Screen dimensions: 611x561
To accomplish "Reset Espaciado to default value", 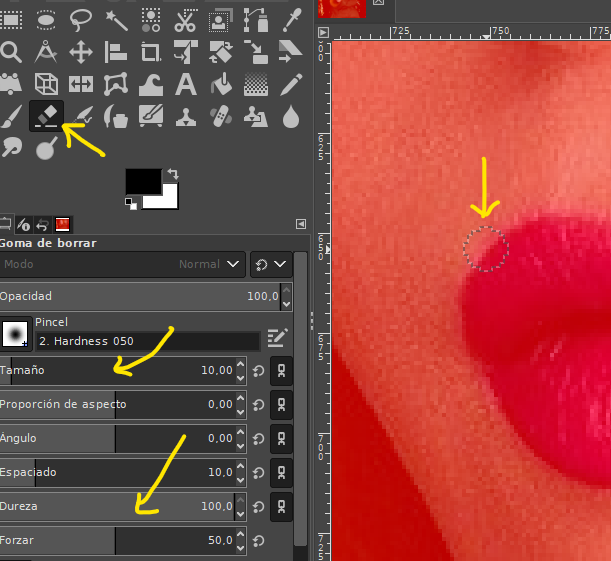I will tap(258, 472).
